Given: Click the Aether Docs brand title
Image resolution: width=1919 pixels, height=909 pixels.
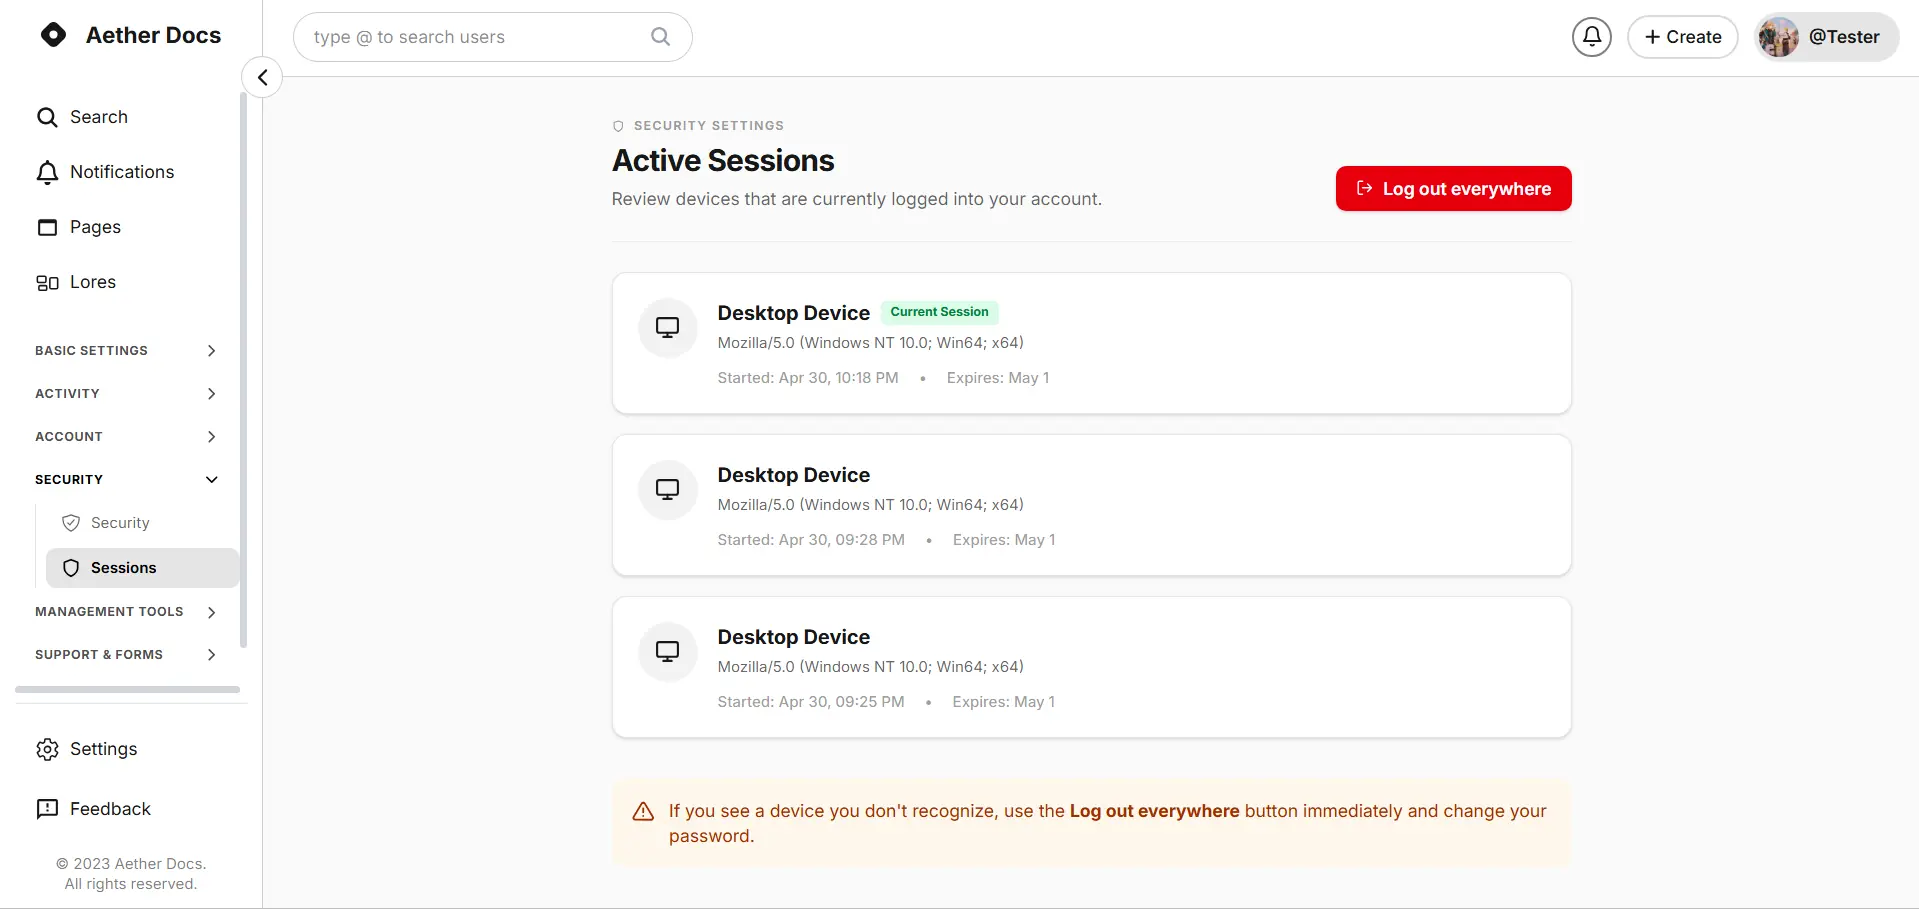Looking at the screenshot, I should coord(153,35).
